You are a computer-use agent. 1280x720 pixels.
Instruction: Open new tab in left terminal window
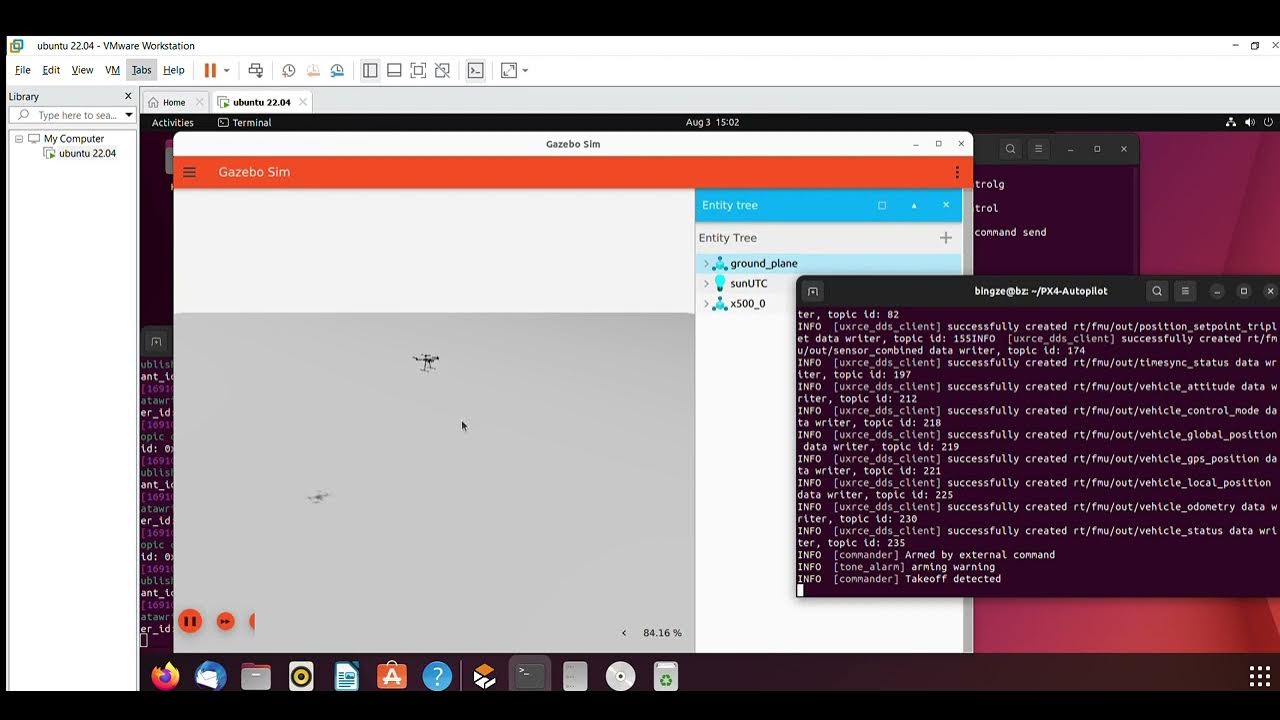tap(156, 341)
